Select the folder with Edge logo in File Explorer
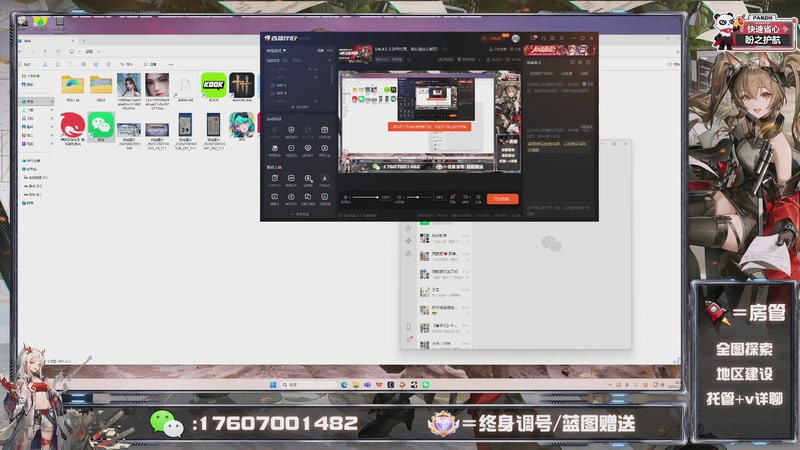The image size is (800, 450). (72, 86)
